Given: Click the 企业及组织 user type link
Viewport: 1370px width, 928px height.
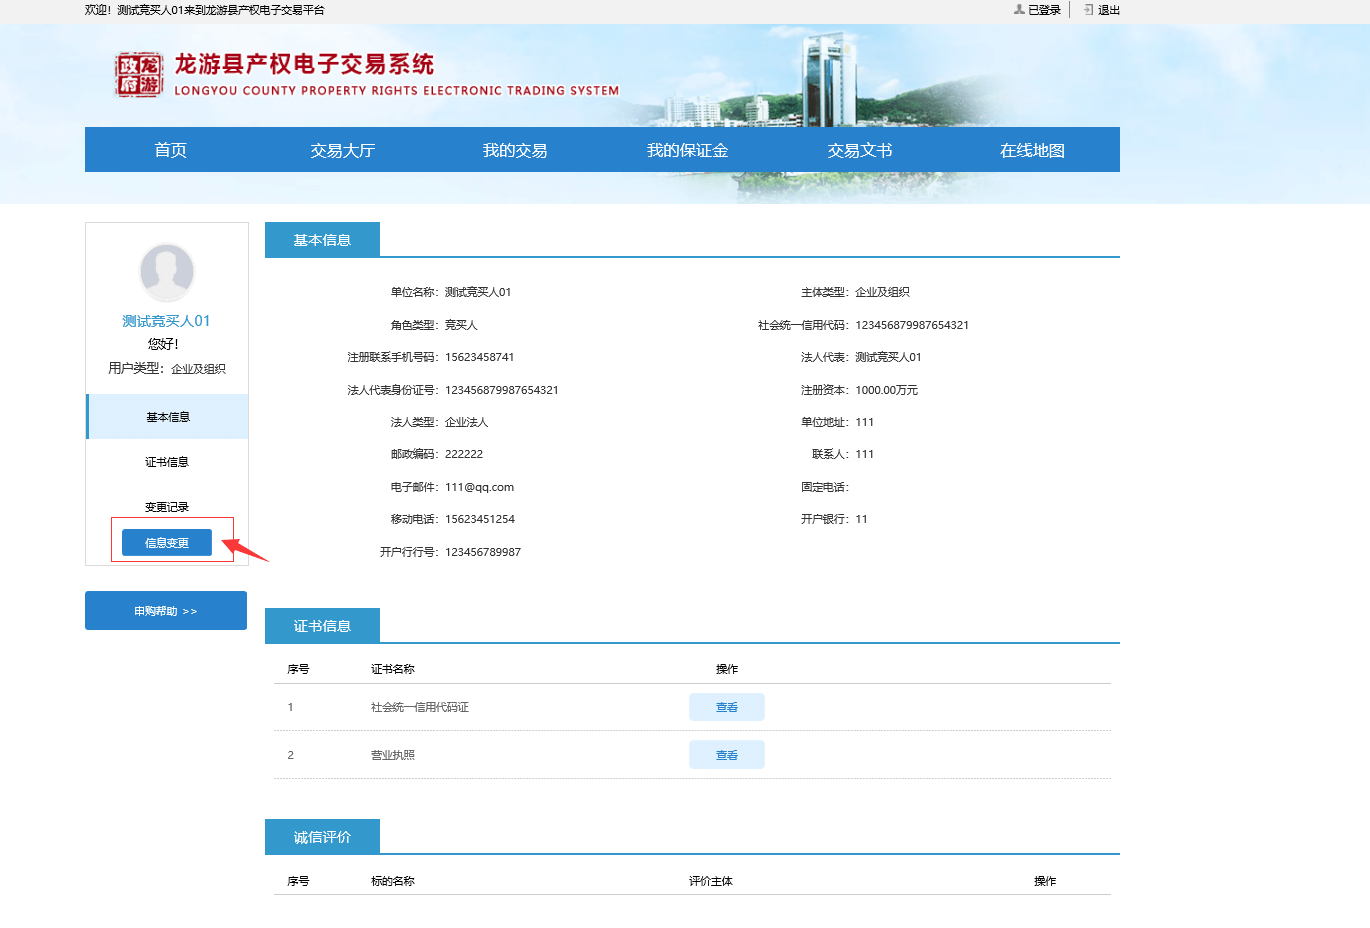Looking at the screenshot, I should pyautogui.click(x=198, y=369).
